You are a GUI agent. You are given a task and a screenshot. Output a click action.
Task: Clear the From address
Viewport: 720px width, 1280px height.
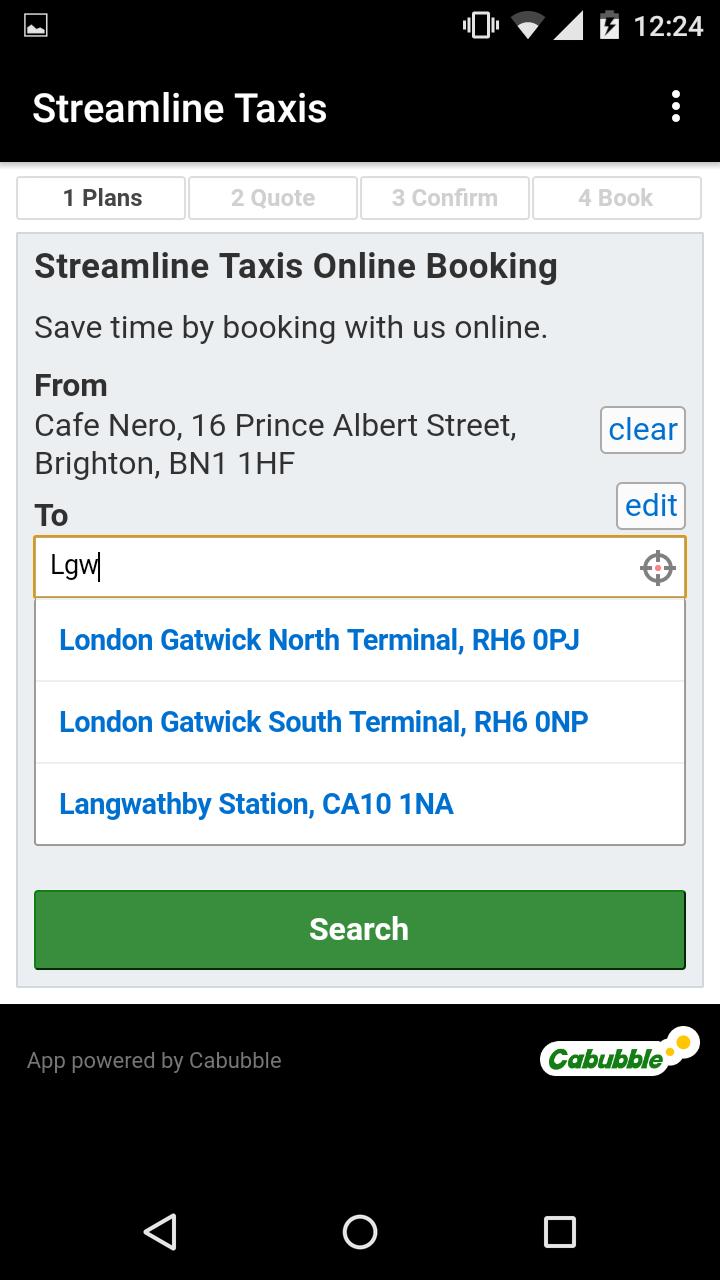tap(643, 429)
